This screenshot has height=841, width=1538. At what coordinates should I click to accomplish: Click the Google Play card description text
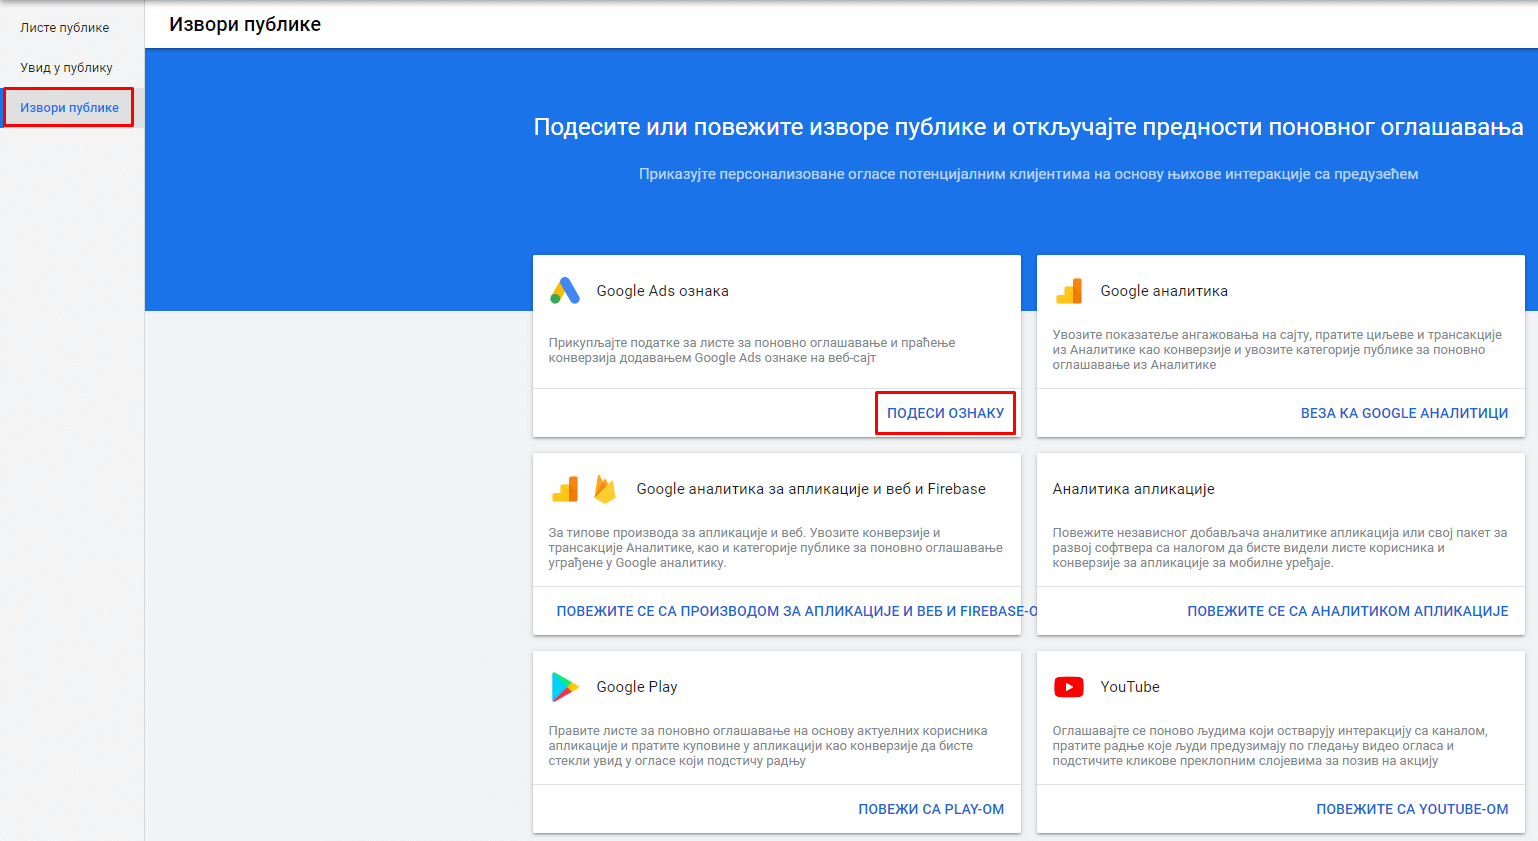(x=768, y=746)
